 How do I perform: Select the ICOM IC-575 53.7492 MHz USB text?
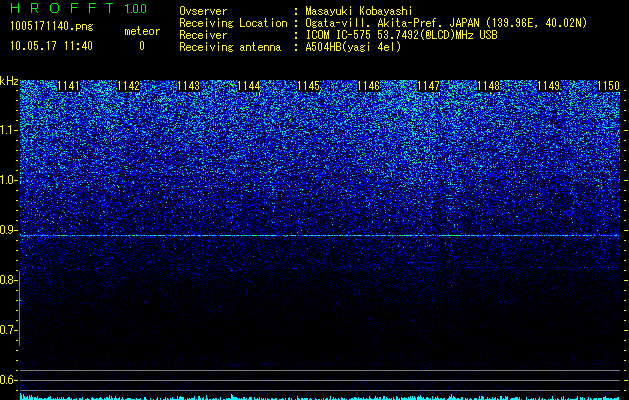click(401, 35)
